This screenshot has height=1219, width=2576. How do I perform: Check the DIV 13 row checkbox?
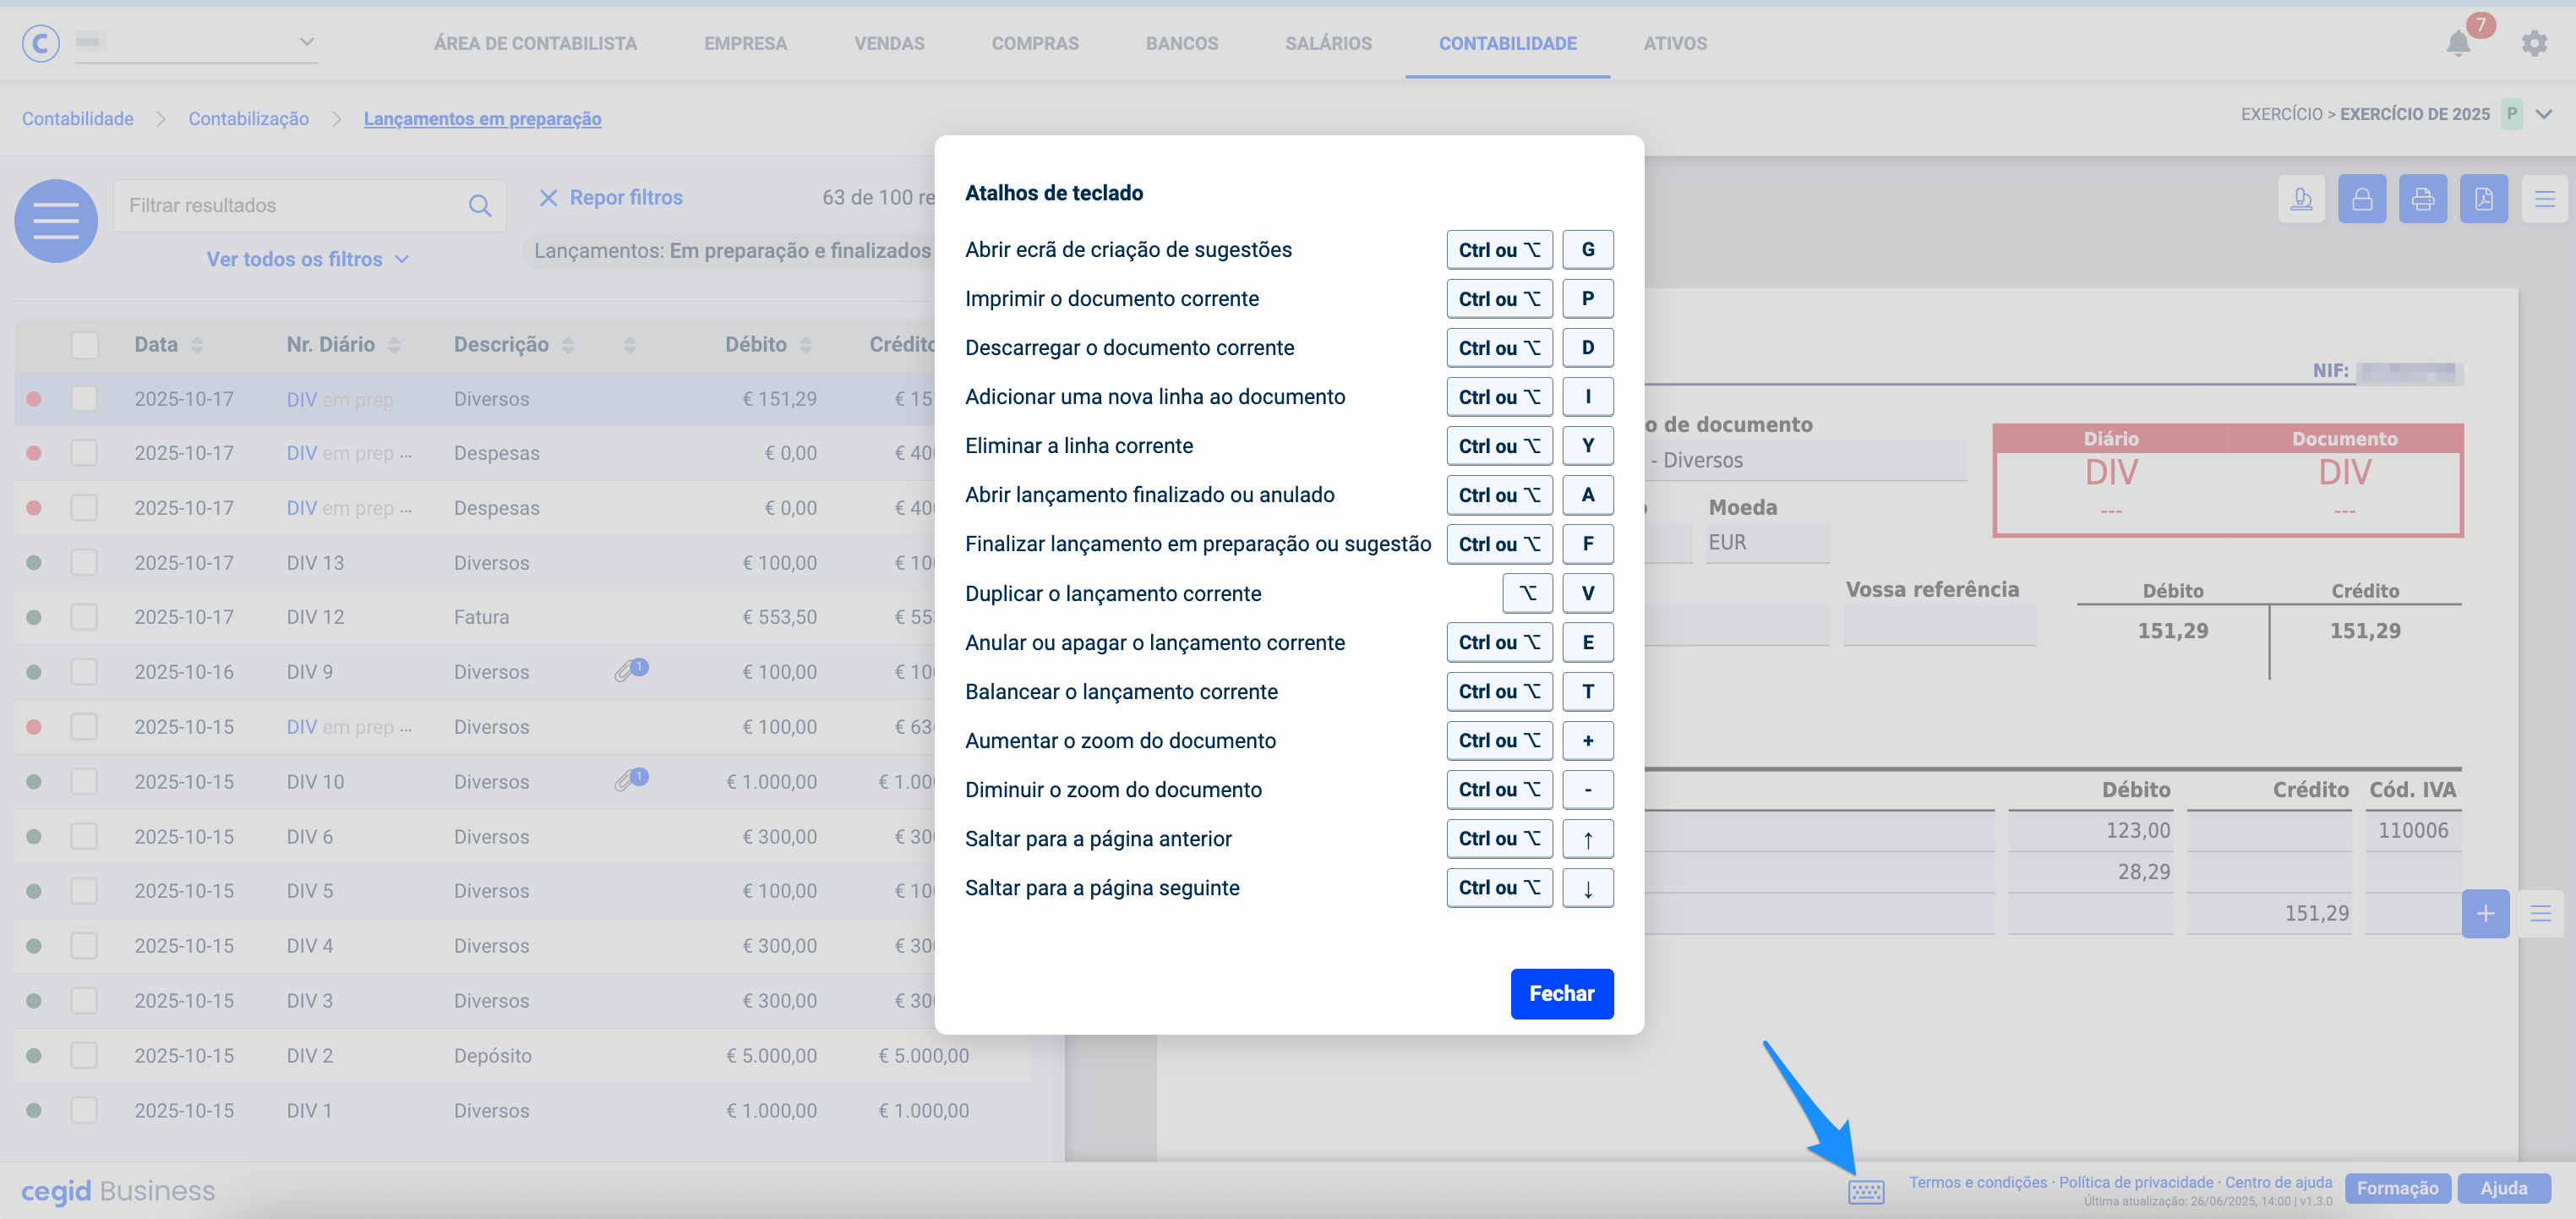(x=85, y=562)
